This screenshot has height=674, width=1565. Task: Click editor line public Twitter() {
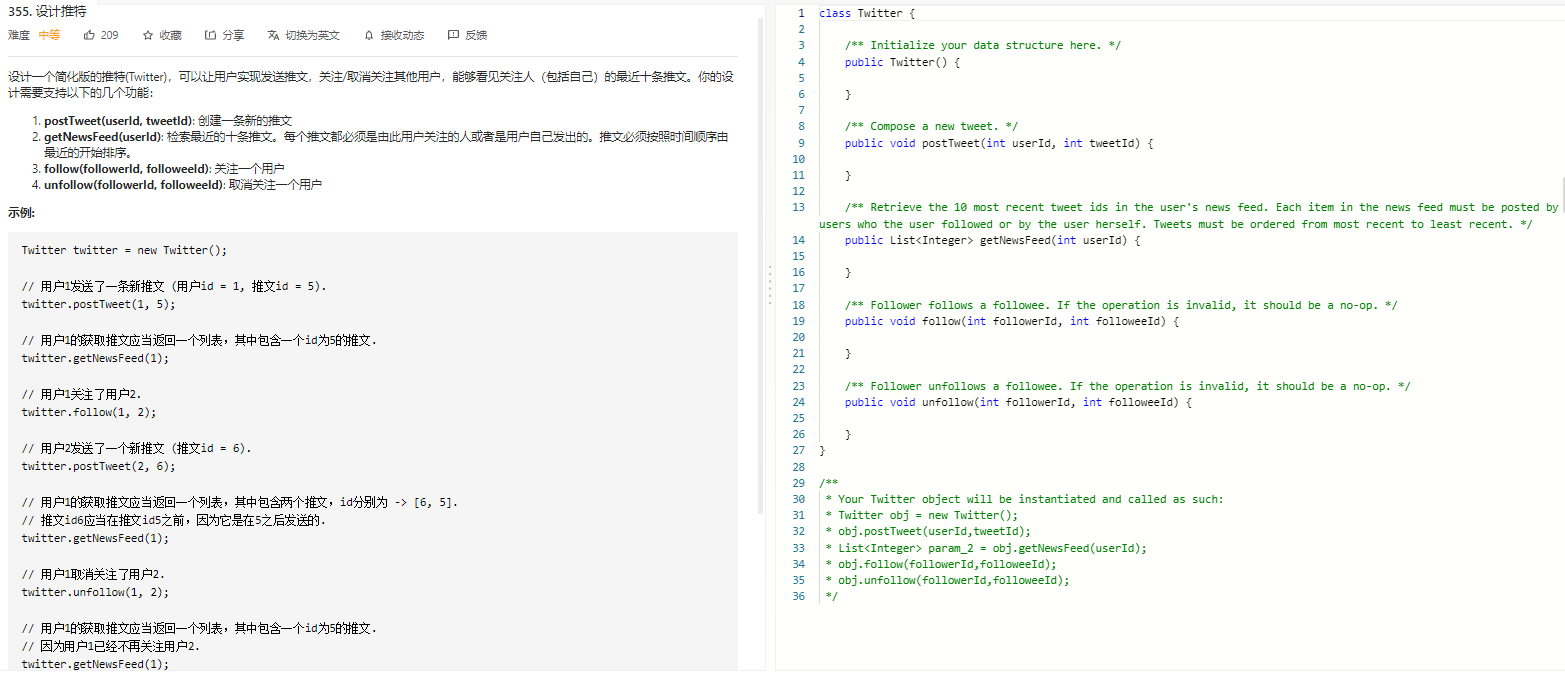click(x=903, y=62)
